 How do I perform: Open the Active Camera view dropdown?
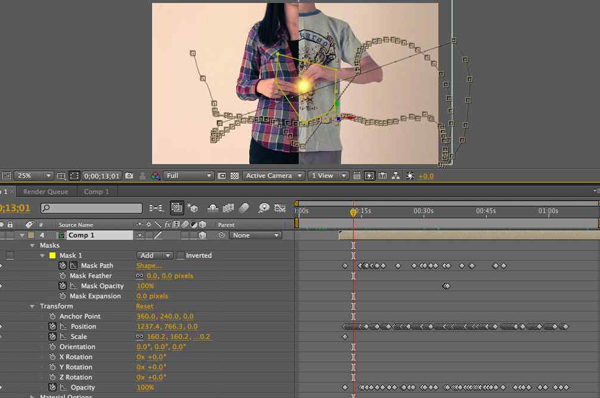pos(274,176)
